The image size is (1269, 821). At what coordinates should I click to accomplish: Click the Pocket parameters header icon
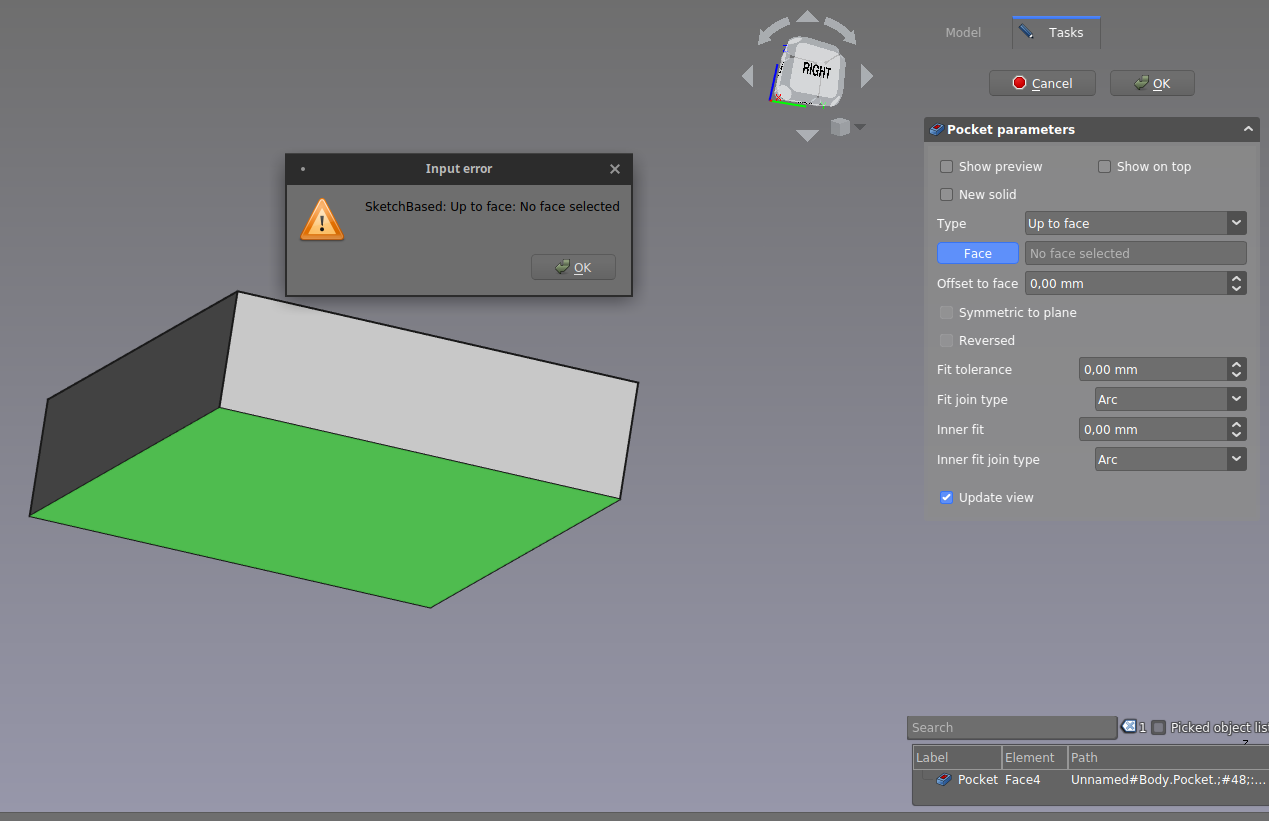(936, 129)
